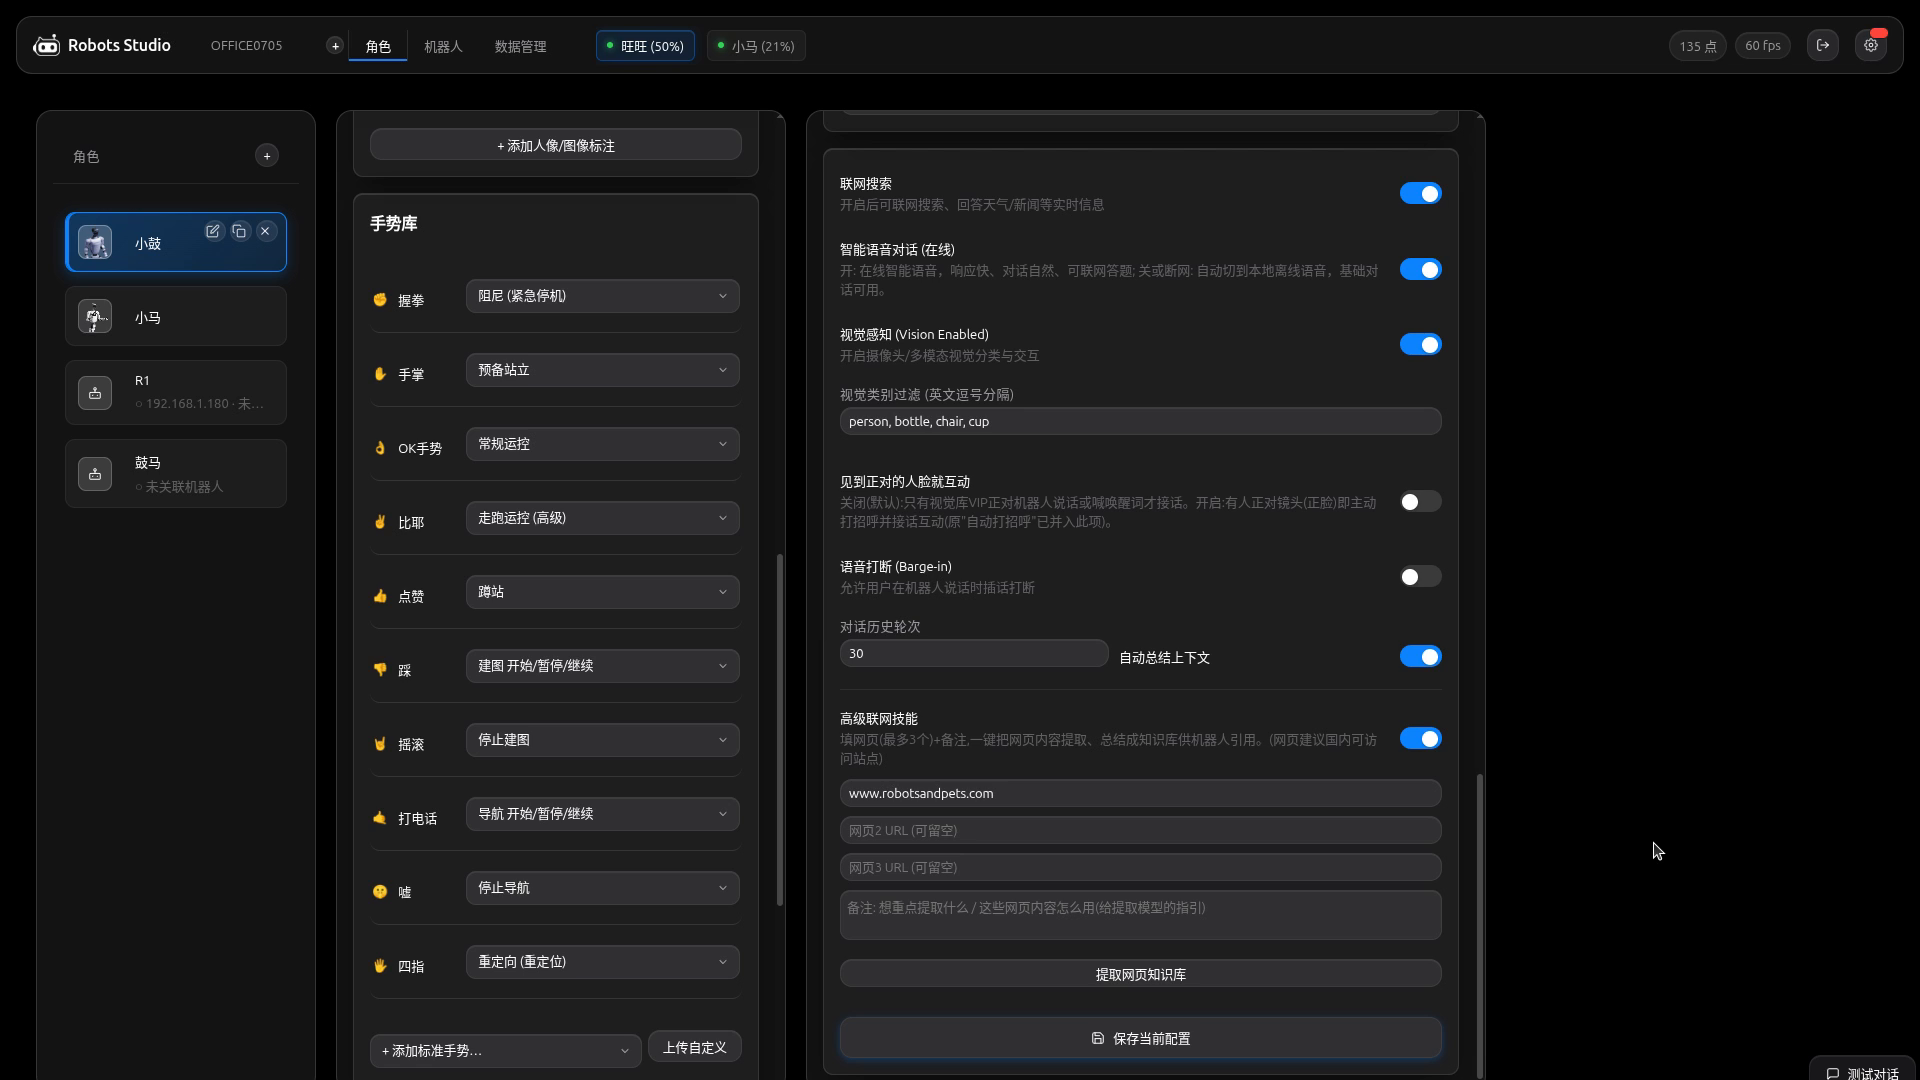Click the 保存当前配置 button
The height and width of the screenshot is (1080, 1920).
pyautogui.click(x=1141, y=1039)
